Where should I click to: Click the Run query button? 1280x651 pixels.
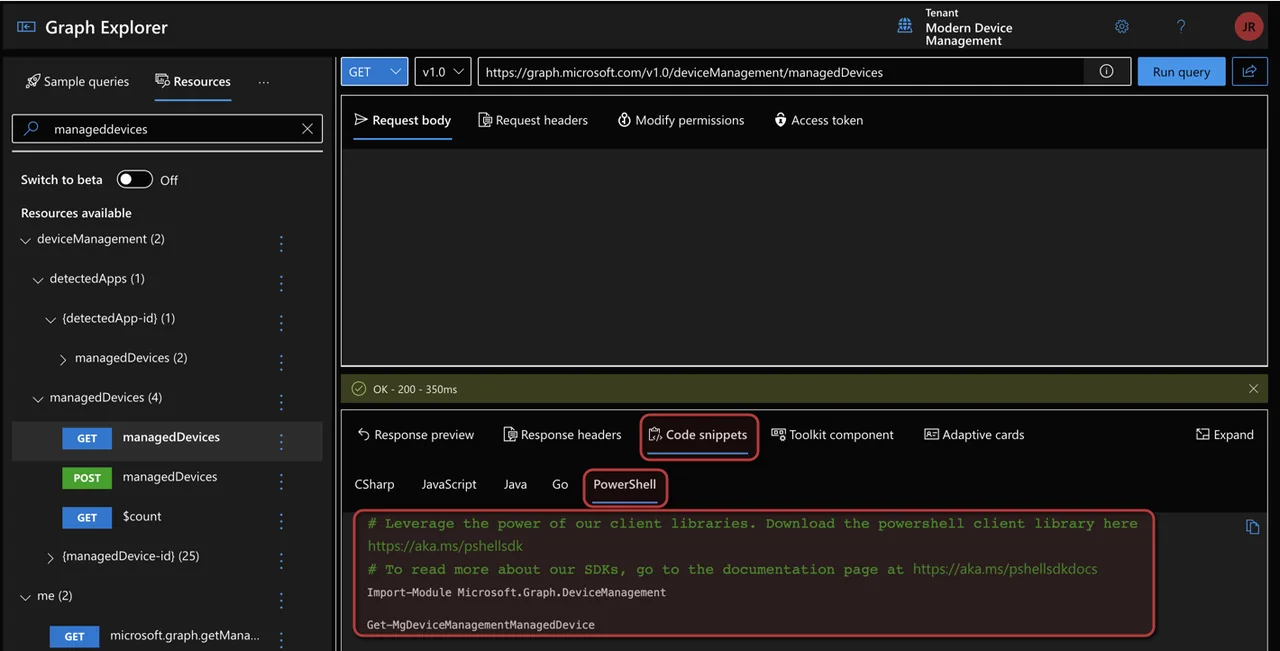(1181, 71)
